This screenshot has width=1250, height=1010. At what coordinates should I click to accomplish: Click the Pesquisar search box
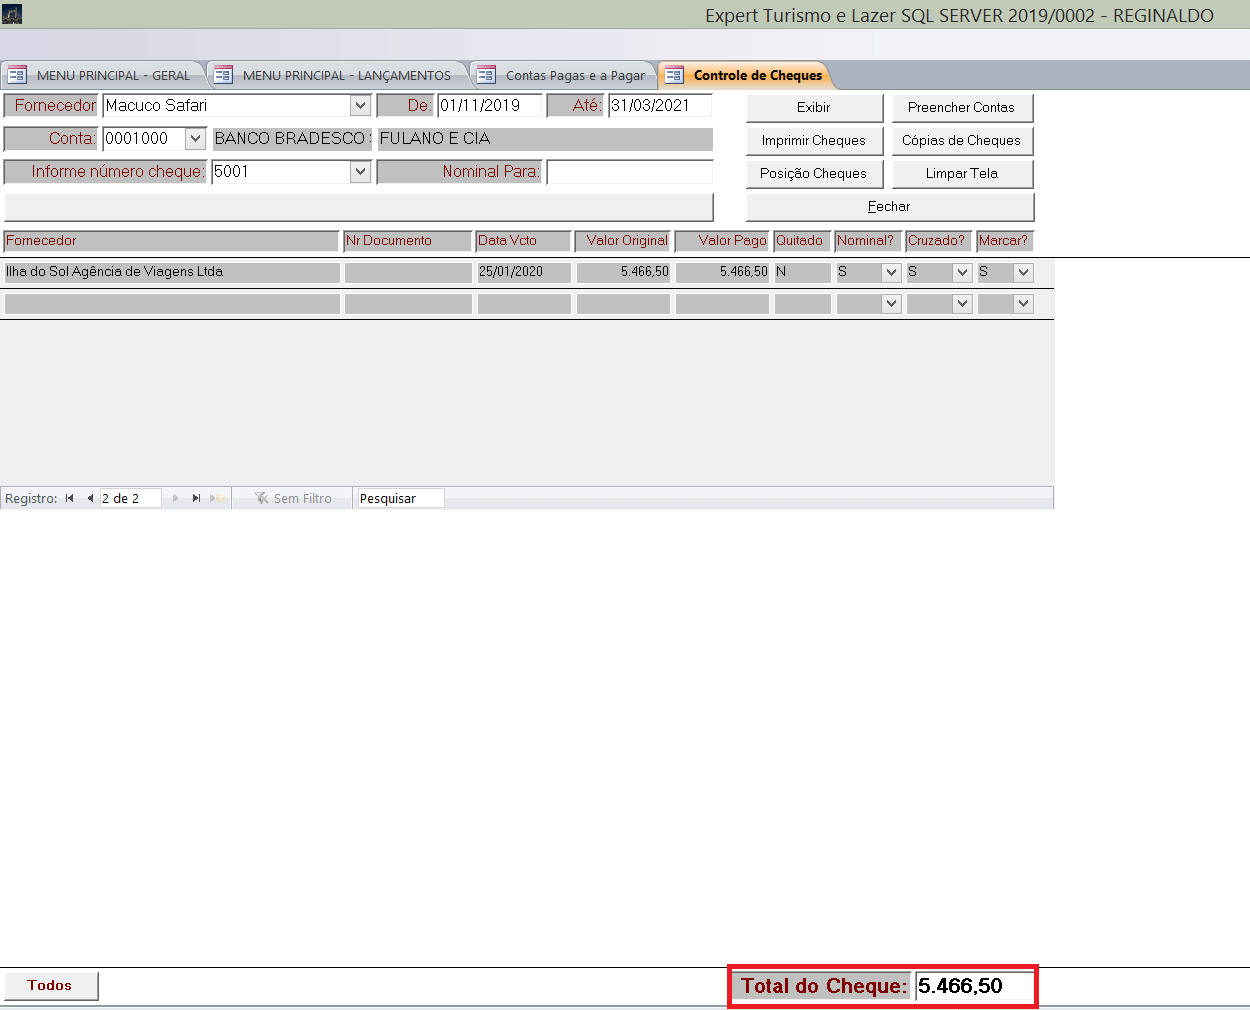point(400,498)
